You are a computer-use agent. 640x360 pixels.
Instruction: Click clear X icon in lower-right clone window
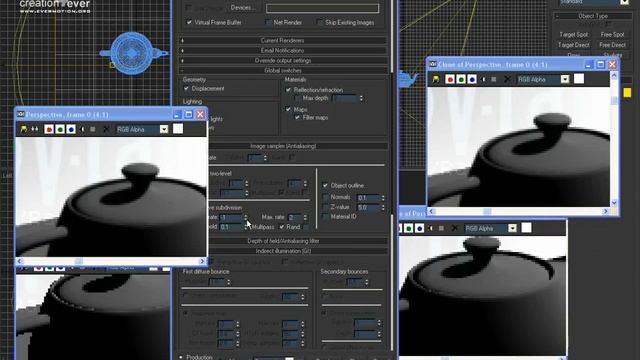[455, 229]
